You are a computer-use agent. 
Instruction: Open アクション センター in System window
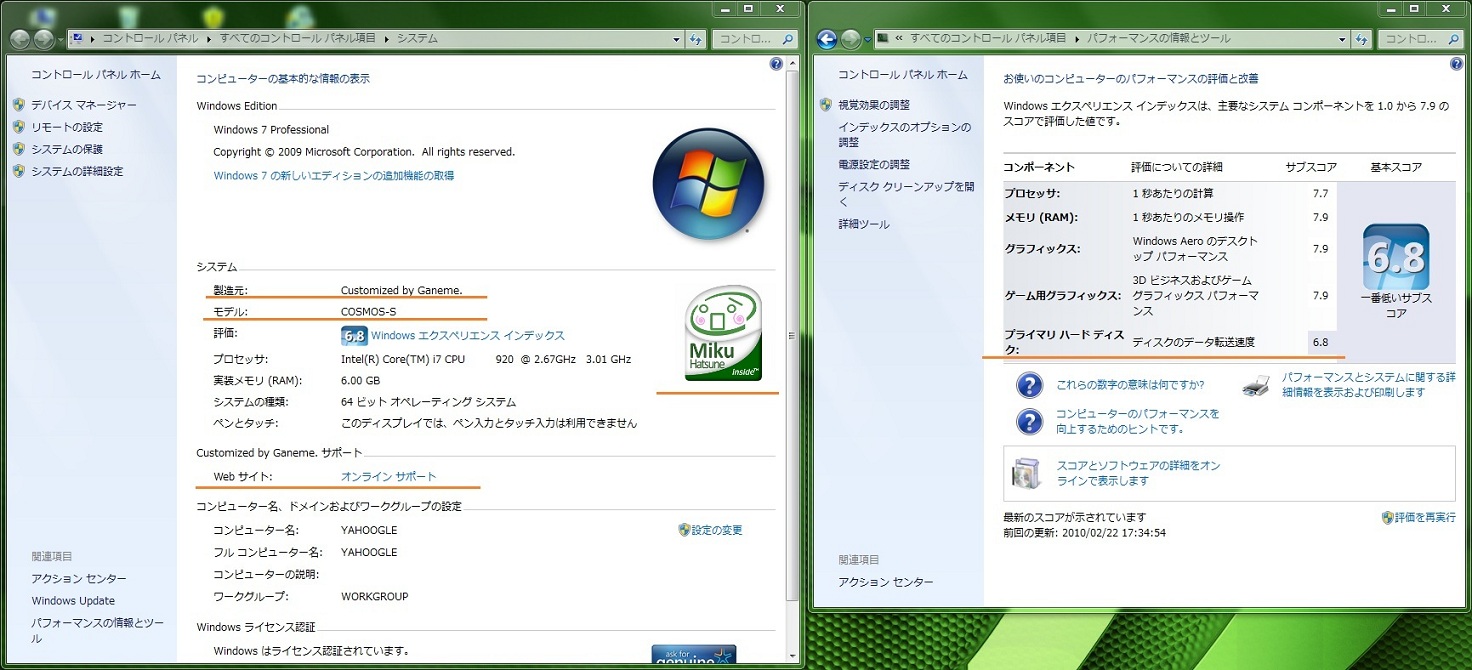[x=79, y=579]
